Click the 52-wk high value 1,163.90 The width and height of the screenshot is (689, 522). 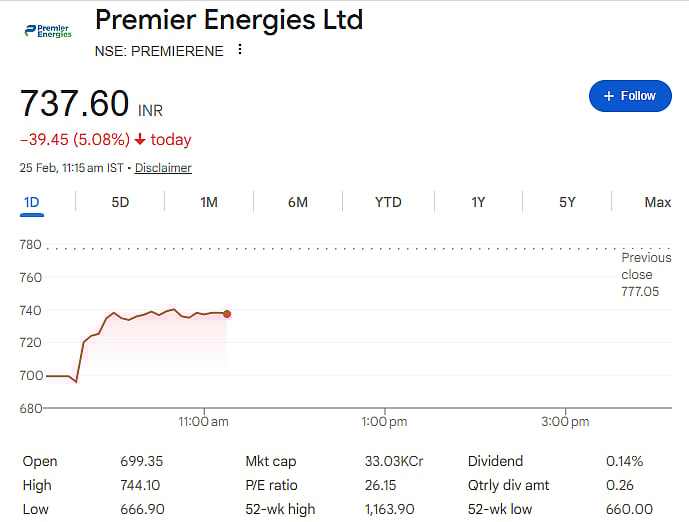391,509
